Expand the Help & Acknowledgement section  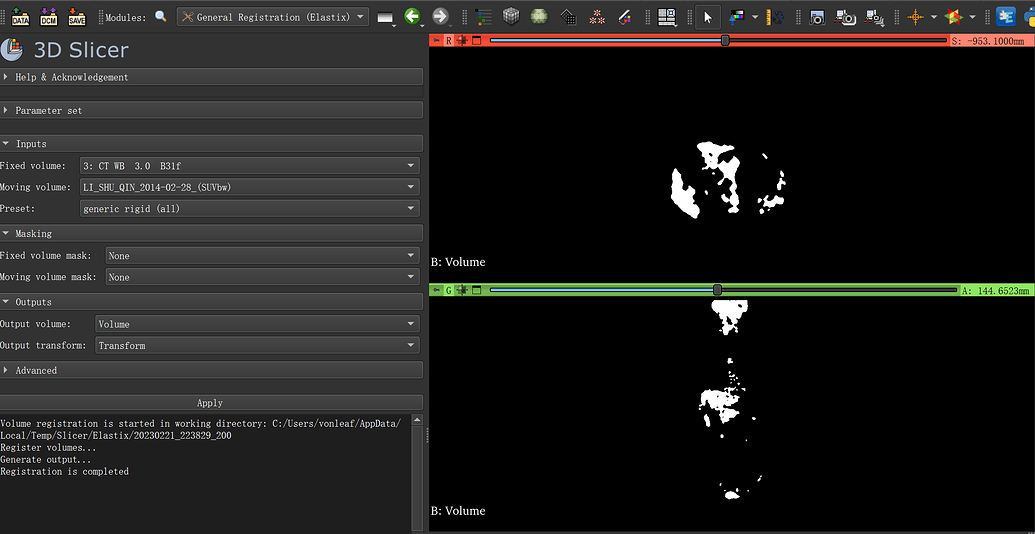71,77
